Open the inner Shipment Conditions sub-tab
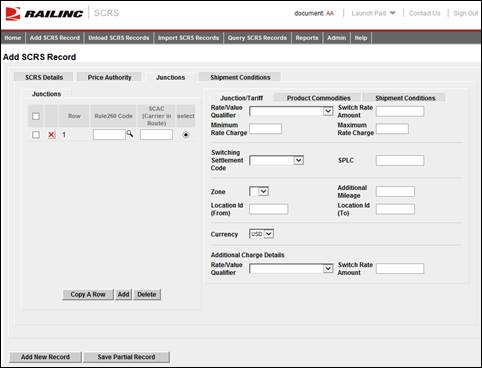This screenshot has height=368, width=482. tap(405, 98)
